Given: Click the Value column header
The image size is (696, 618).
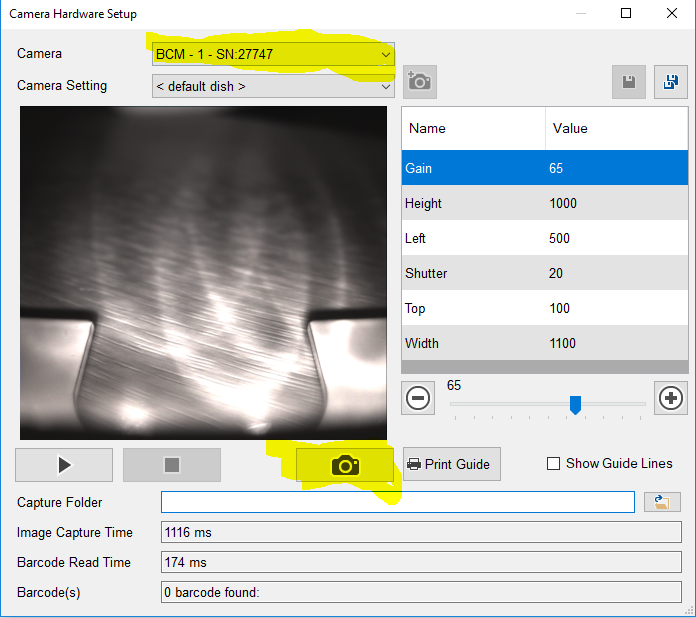Looking at the screenshot, I should tap(616, 128).
